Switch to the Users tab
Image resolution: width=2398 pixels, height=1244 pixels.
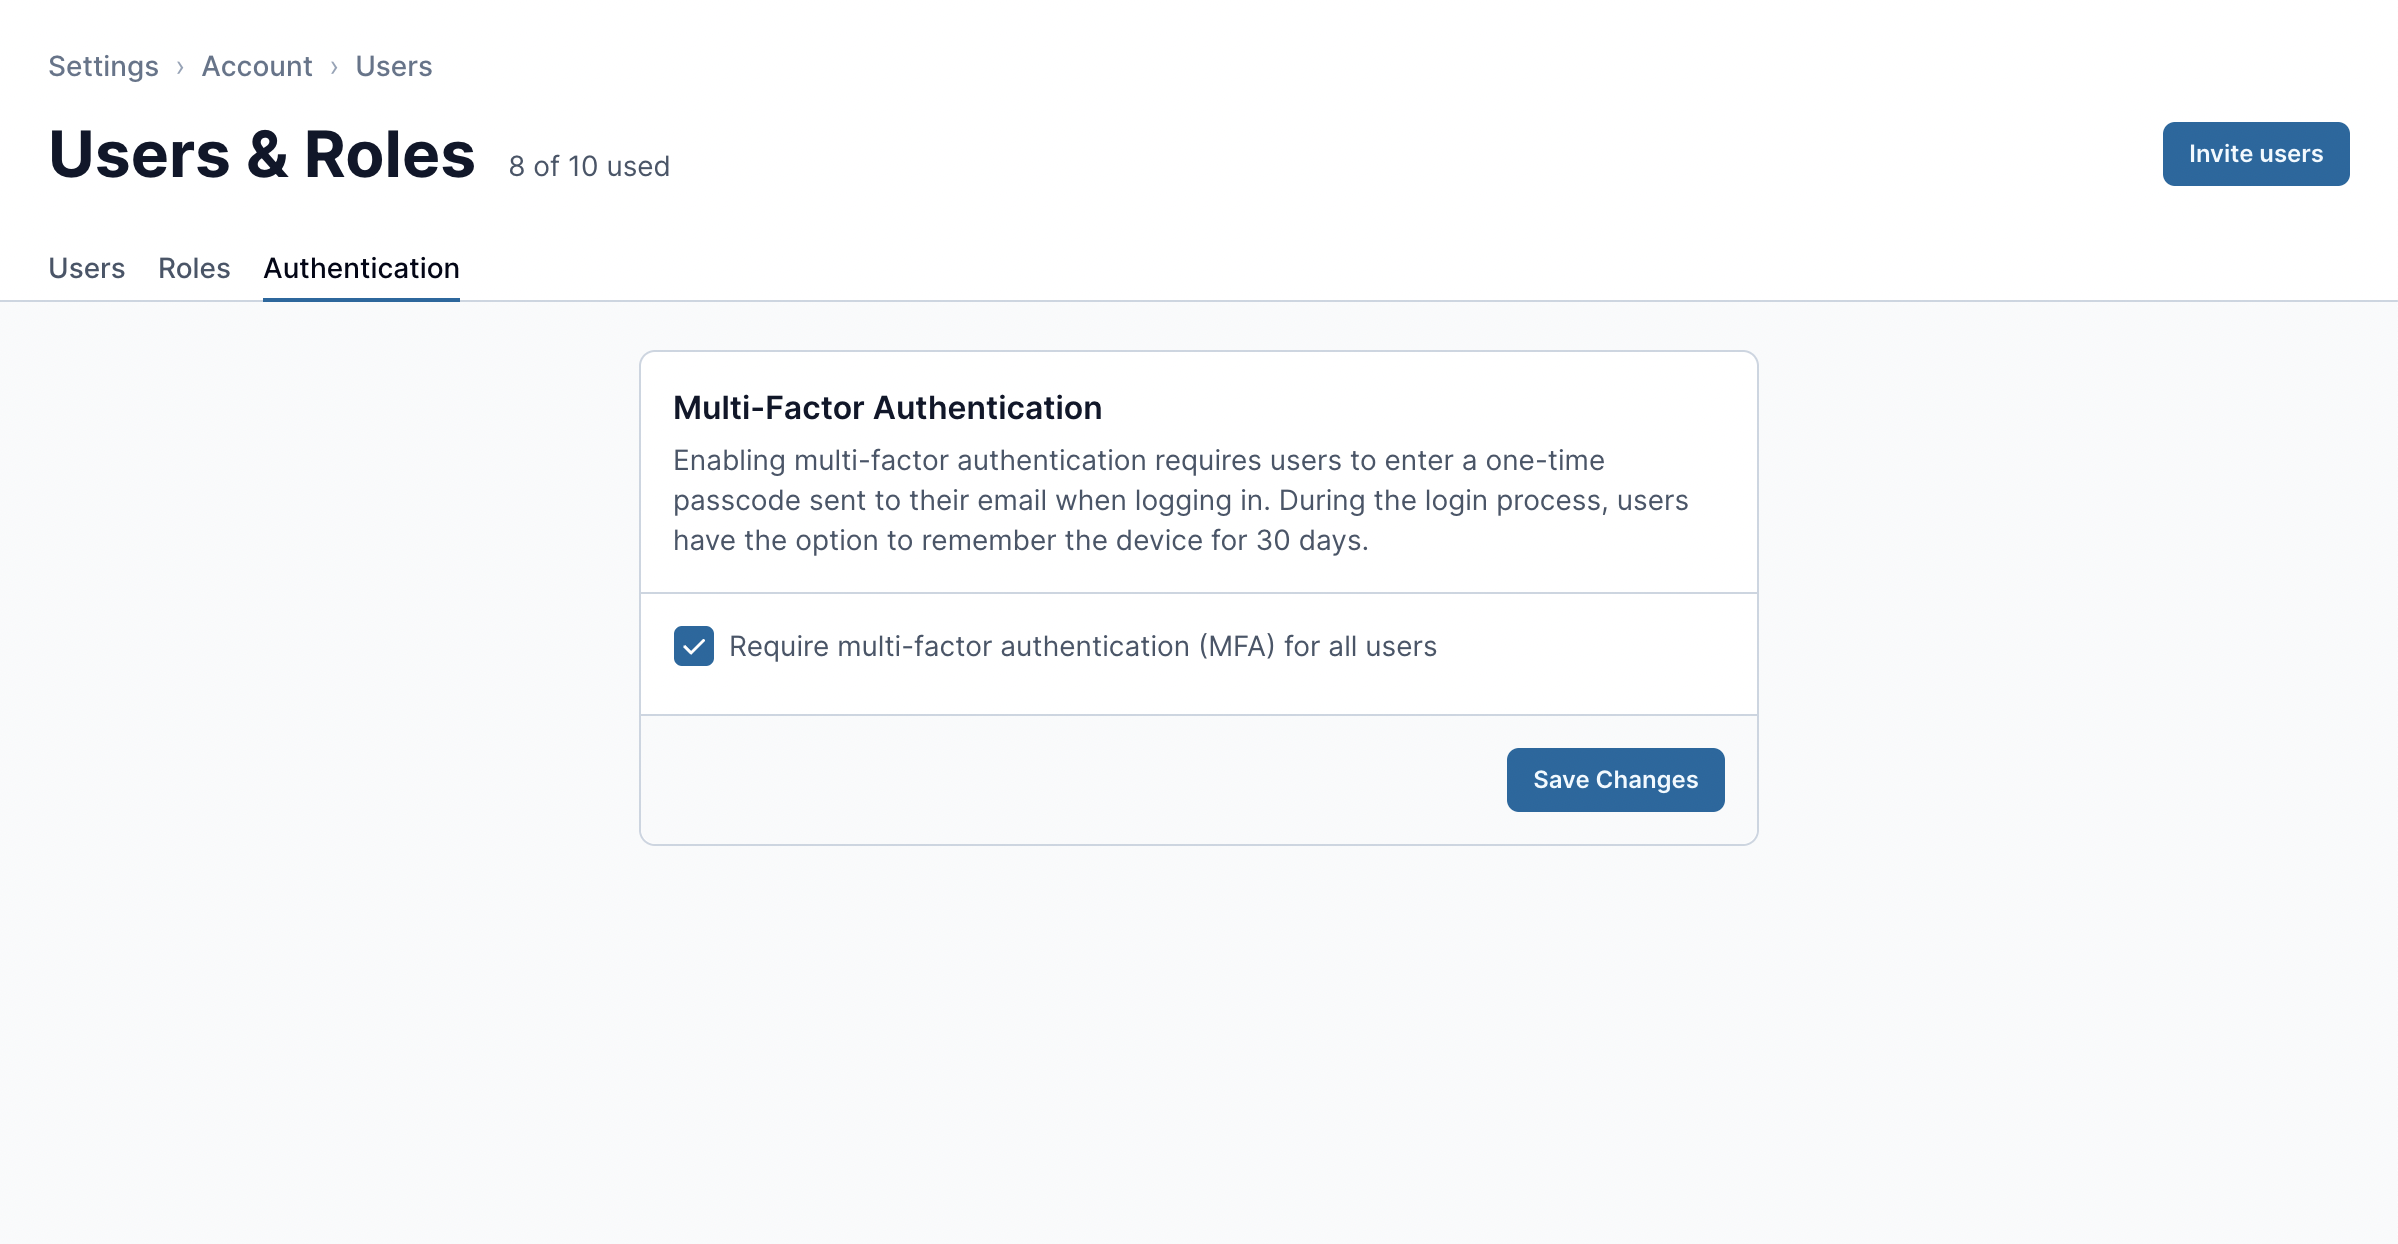coord(87,268)
